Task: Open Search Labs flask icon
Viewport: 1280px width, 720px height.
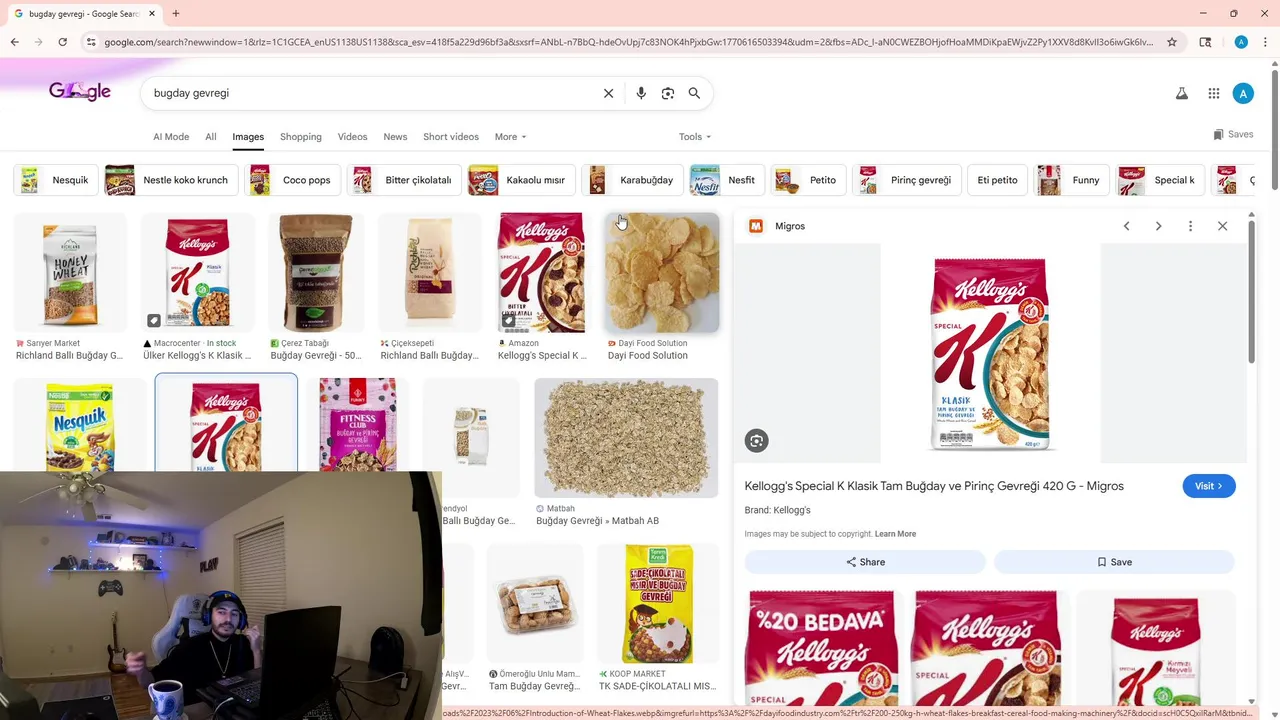Action: click(1181, 93)
